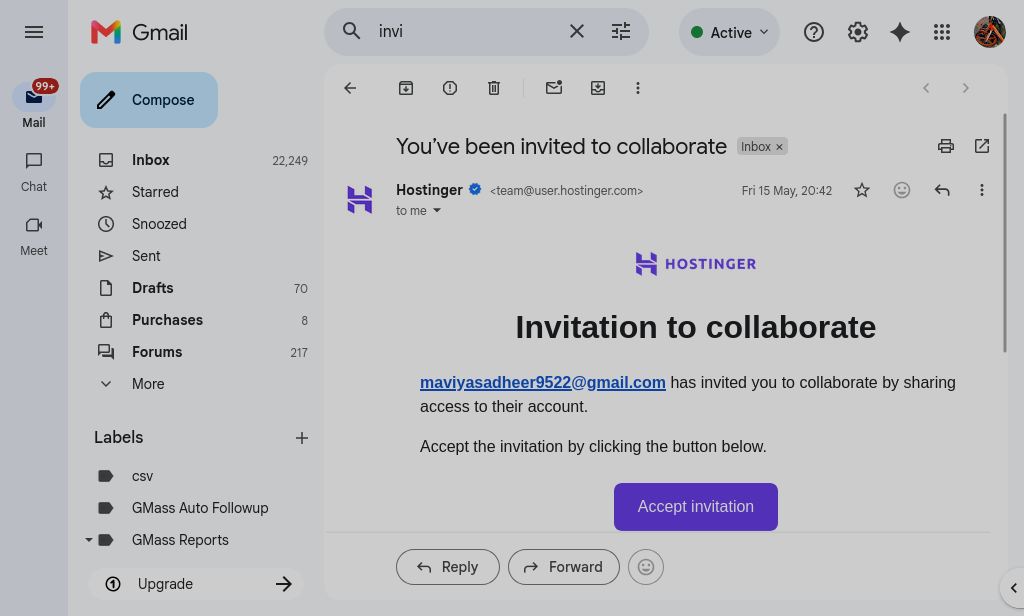Viewport: 1024px width, 616px height.
Task: Open the Support help icon
Action: 814,32
